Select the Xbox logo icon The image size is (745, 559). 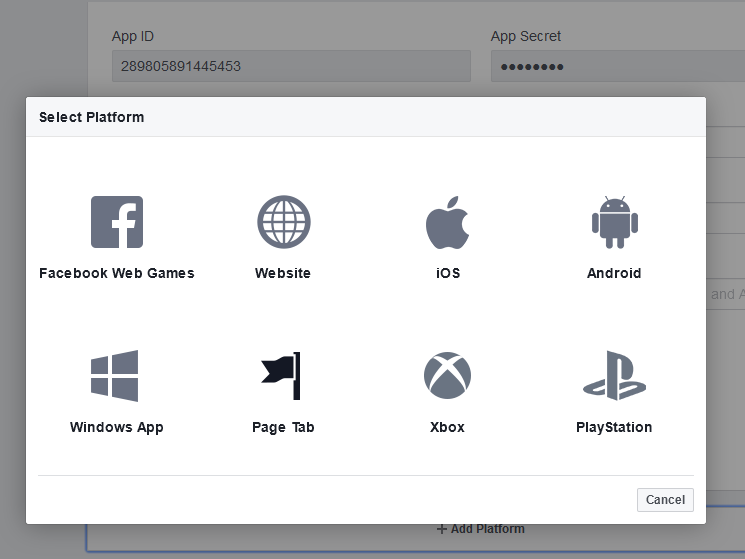(447, 376)
